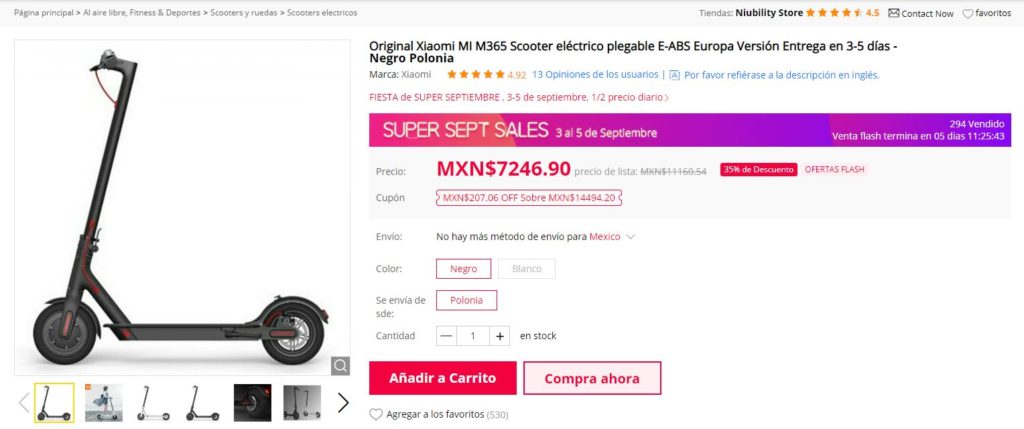
Task: Open 13 Opiniones de los usuarios link
Action: (x=595, y=74)
